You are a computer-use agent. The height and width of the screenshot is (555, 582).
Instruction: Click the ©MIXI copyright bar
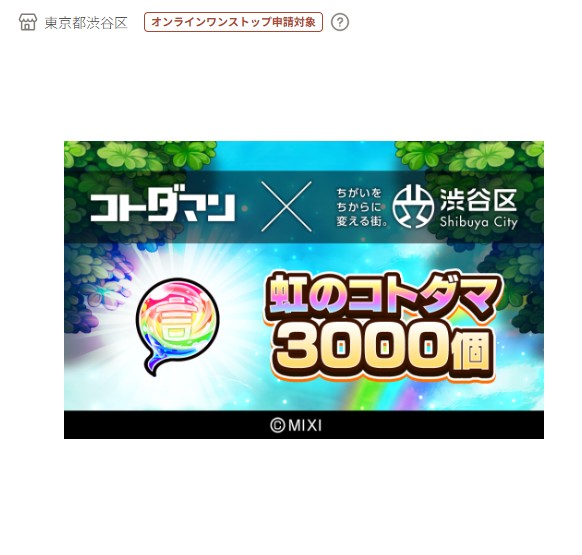[x=304, y=425]
